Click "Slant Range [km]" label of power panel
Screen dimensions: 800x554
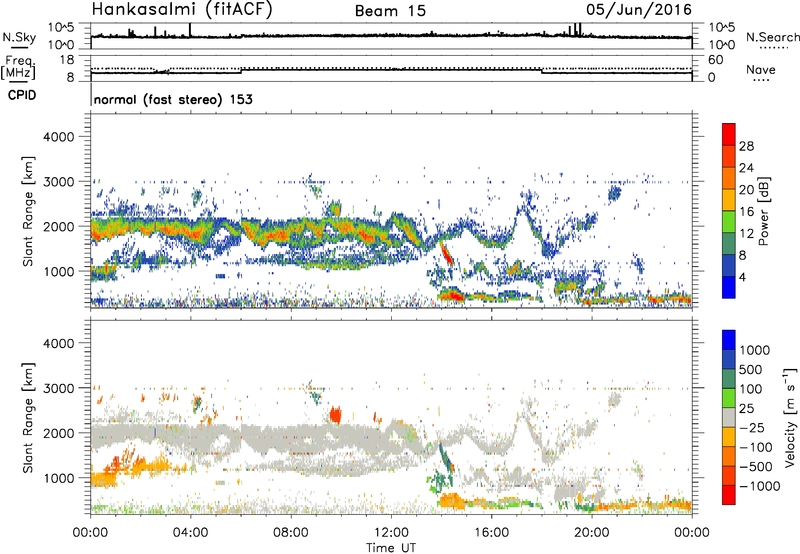28,211
